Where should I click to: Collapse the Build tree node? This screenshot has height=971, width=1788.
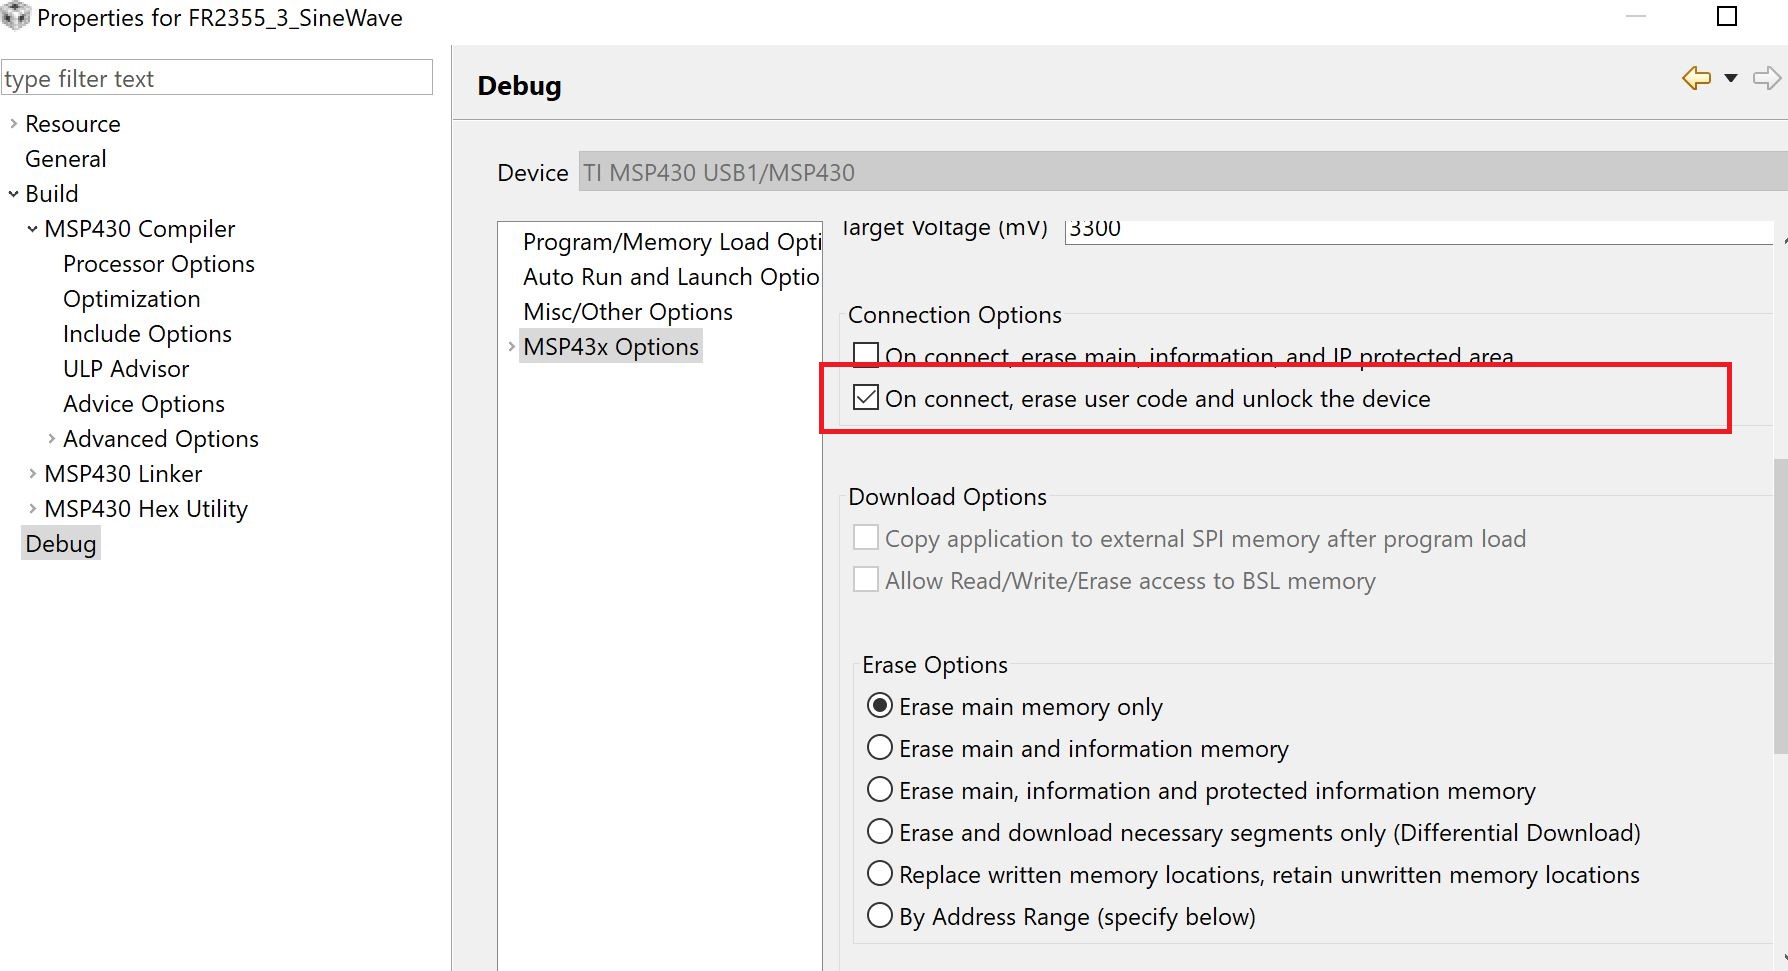click(13, 194)
